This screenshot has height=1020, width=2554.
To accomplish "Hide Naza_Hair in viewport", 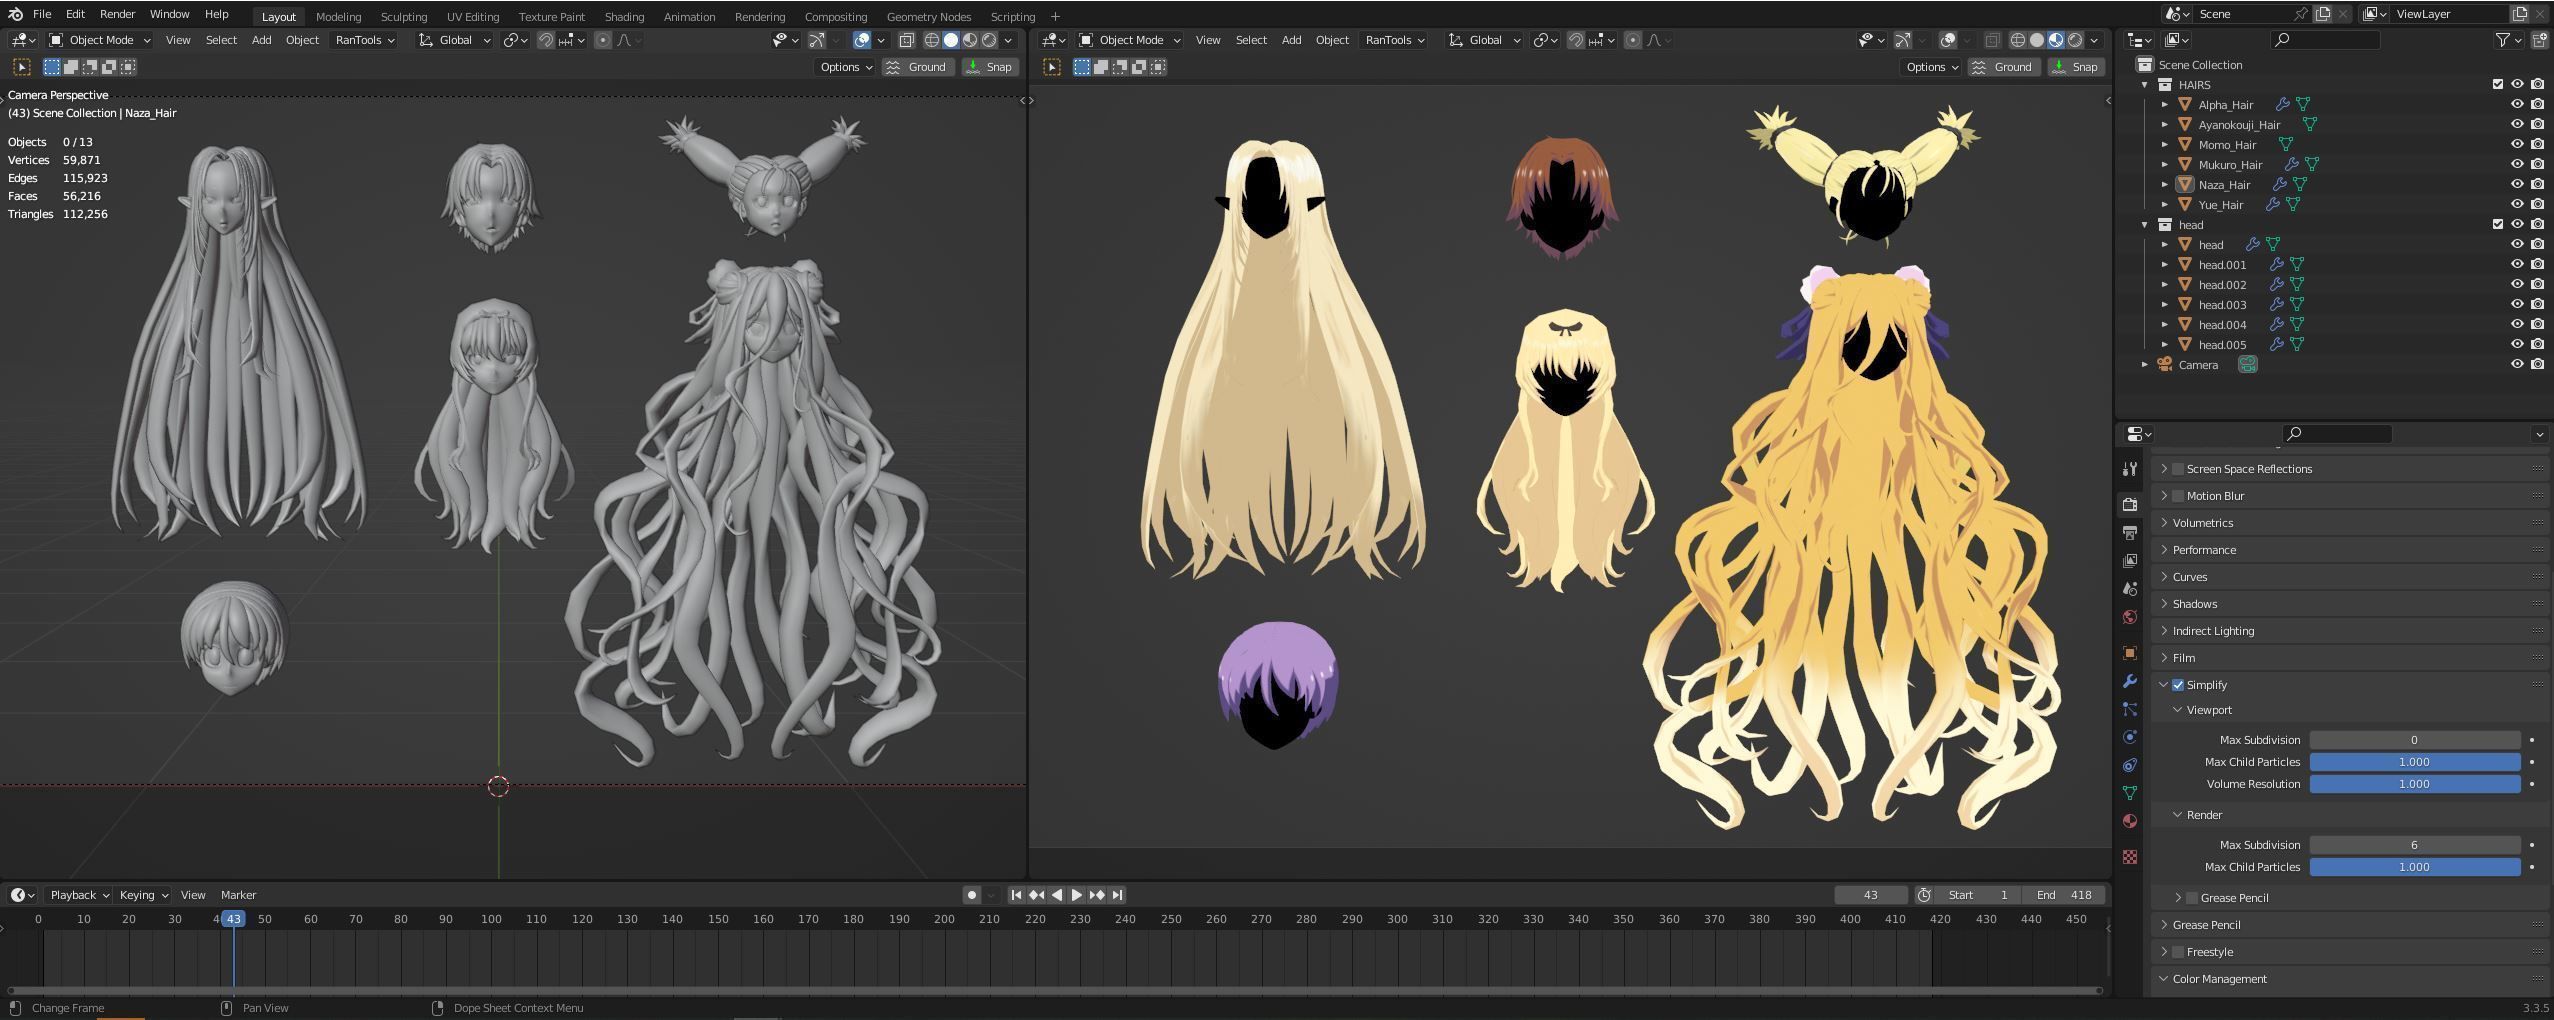I will pyautogui.click(x=2517, y=184).
